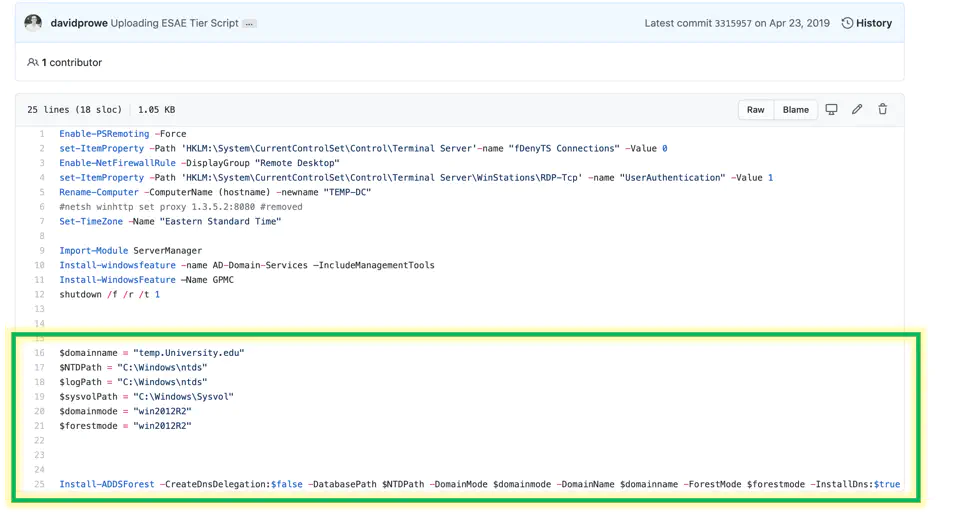Open davidprowe's avatar image
The height and width of the screenshot is (514, 965).
(x=33, y=23)
